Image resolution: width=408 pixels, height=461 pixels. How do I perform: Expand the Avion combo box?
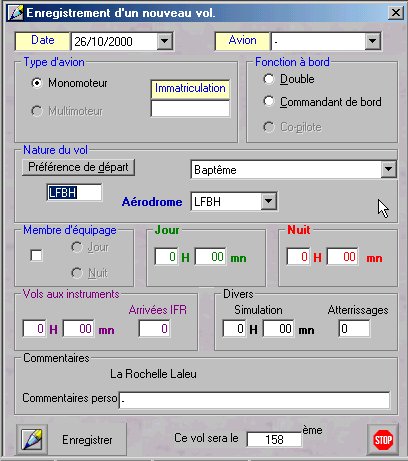click(373, 41)
